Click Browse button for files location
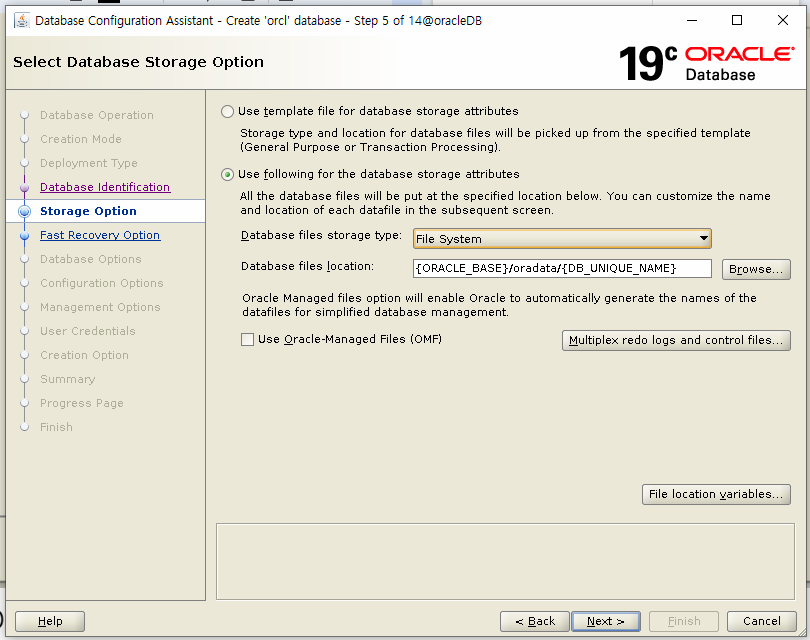Screen dimensions: 810x640 point(756,269)
